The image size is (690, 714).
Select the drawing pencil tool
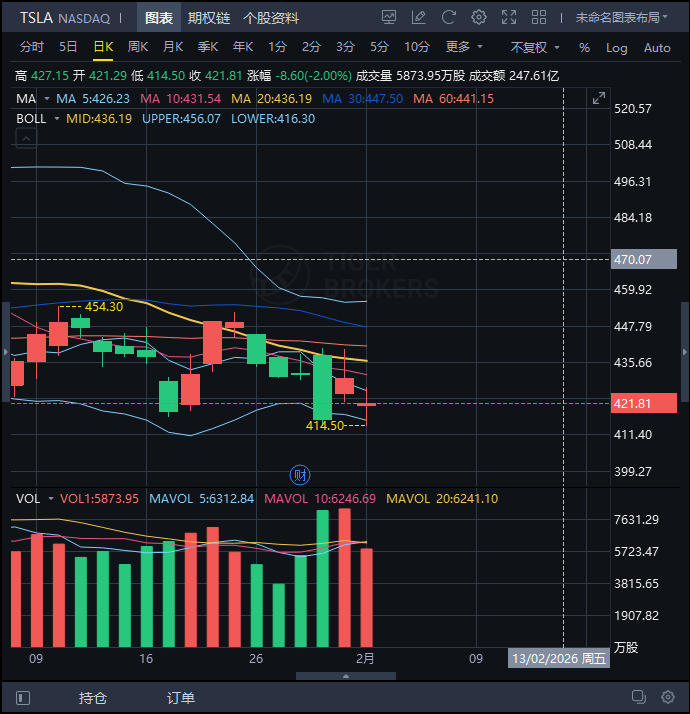click(419, 18)
